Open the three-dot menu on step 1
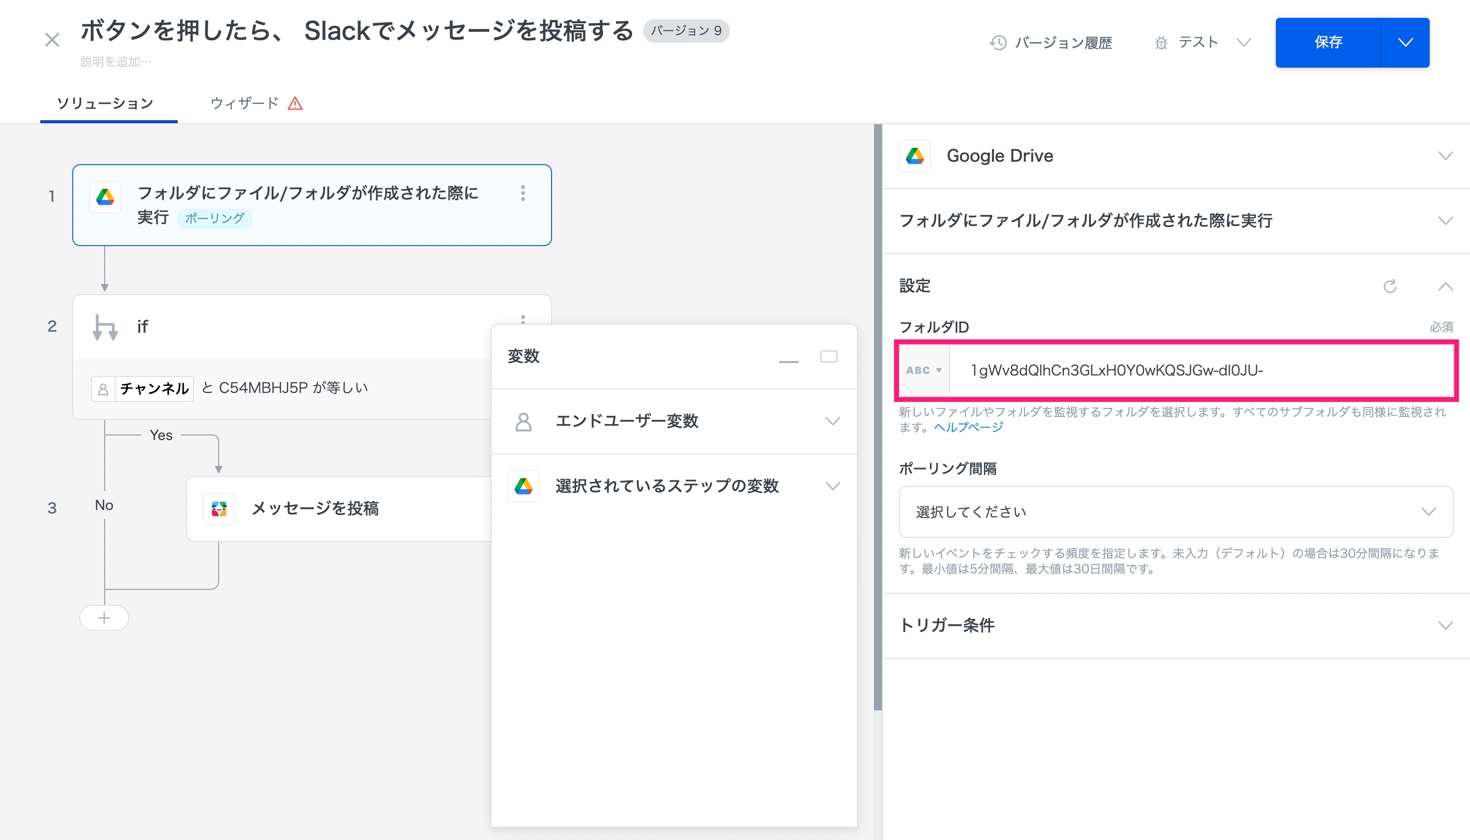This screenshot has height=840, width=1470. click(x=523, y=194)
